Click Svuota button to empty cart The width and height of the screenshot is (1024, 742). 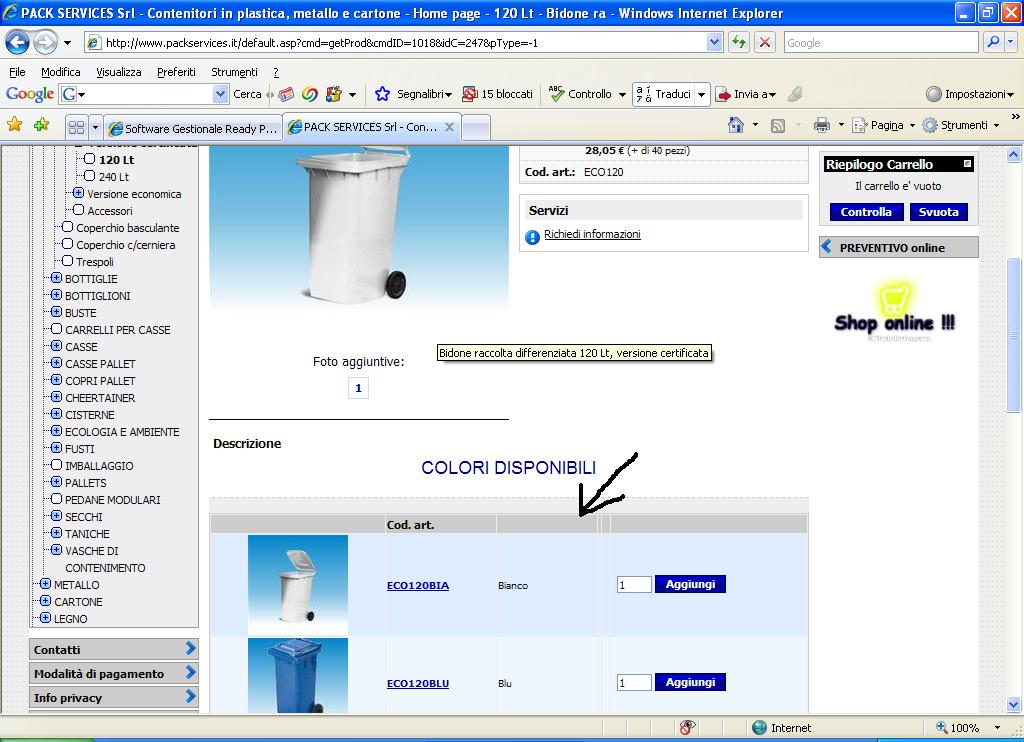(x=938, y=212)
